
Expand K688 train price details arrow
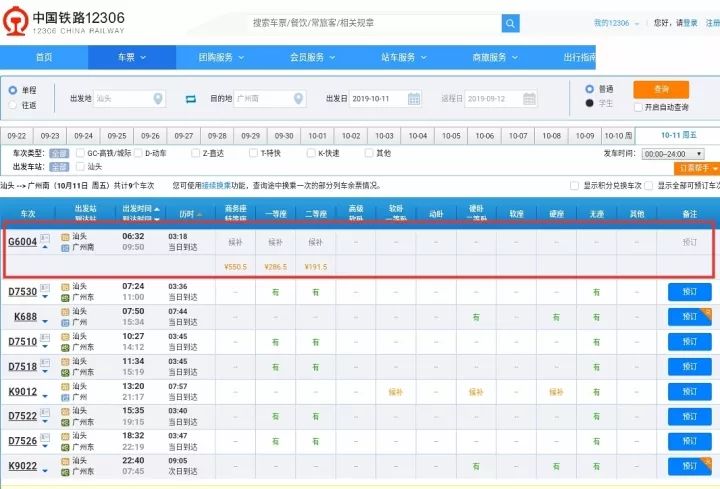pos(45,321)
